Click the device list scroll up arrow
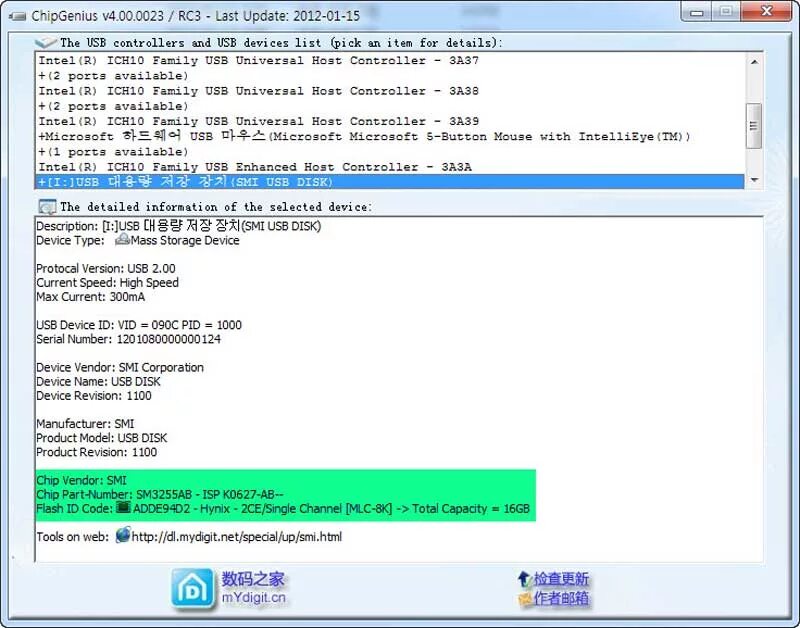This screenshot has height=628, width=800. point(754,62)
